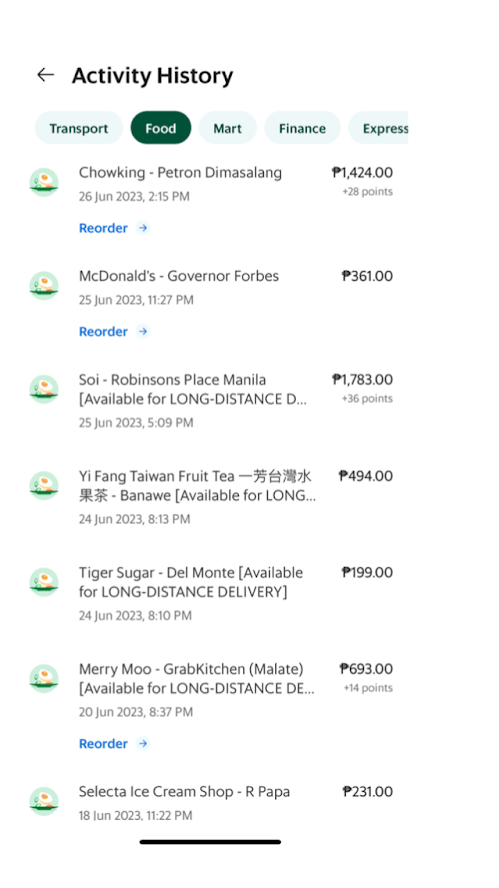Tap the food icon beside Selecta order
The image size is (499, 888).
coord(44,801)
